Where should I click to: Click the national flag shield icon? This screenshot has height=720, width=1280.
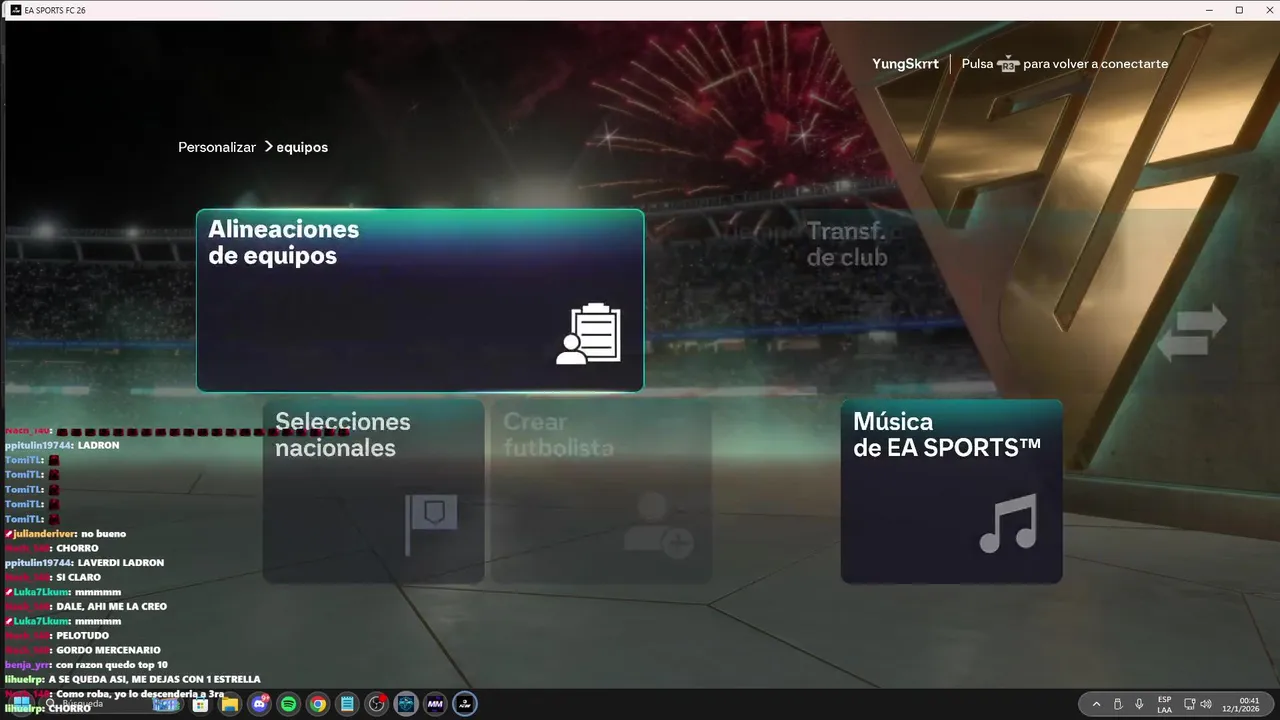pos(431,524)
